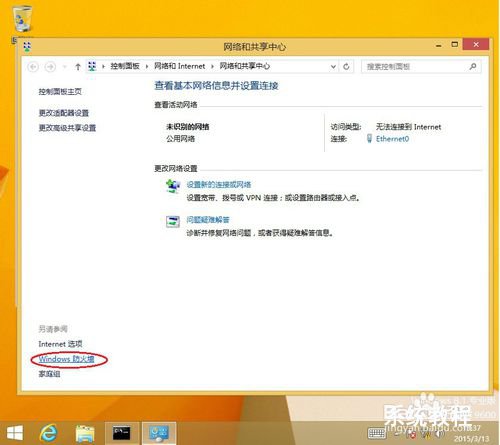Open the Ethernet0 connection link
Viewport: 500px width, 445px height.
tap(392, 139)
